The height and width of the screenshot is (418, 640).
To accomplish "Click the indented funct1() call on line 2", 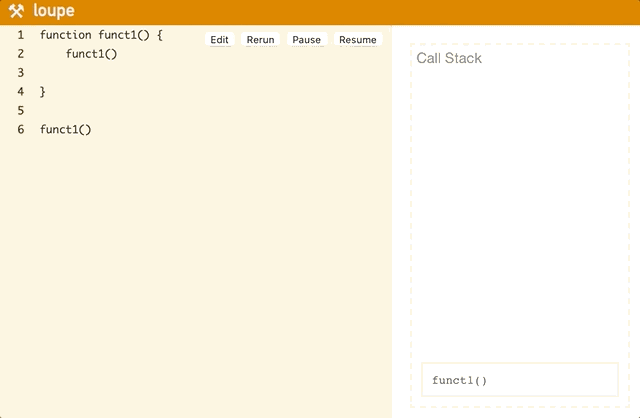I will [91, 54].
